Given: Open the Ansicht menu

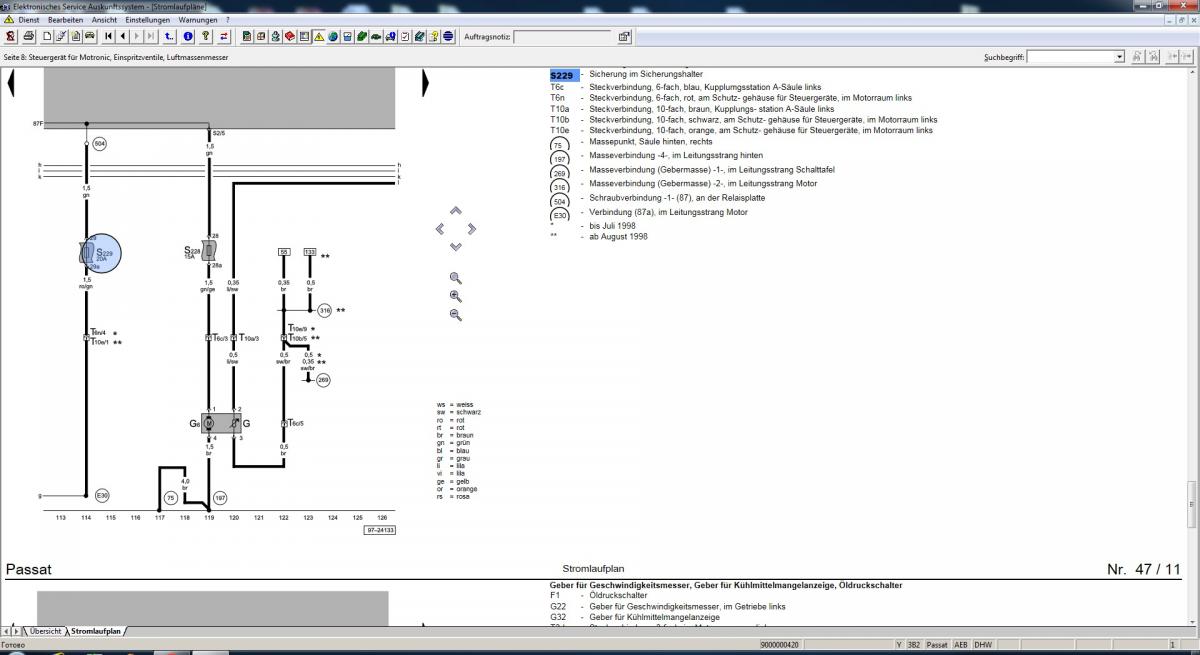Looking at the screenshot, I should point(104,19).
